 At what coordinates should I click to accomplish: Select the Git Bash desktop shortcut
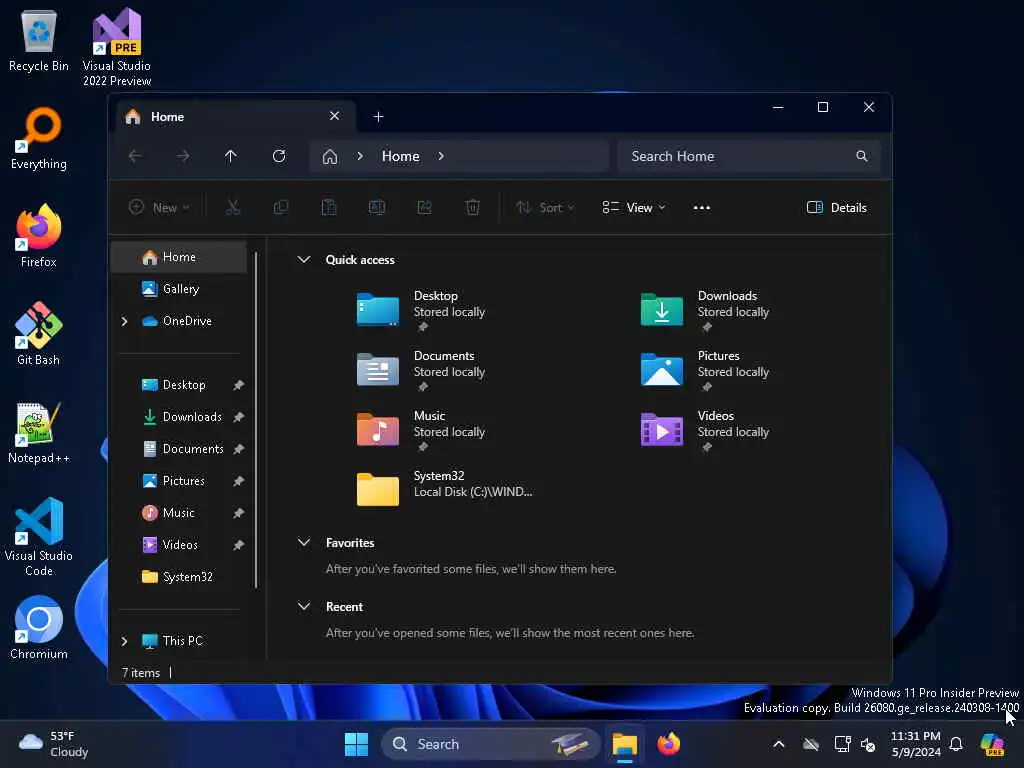(39, 333)
